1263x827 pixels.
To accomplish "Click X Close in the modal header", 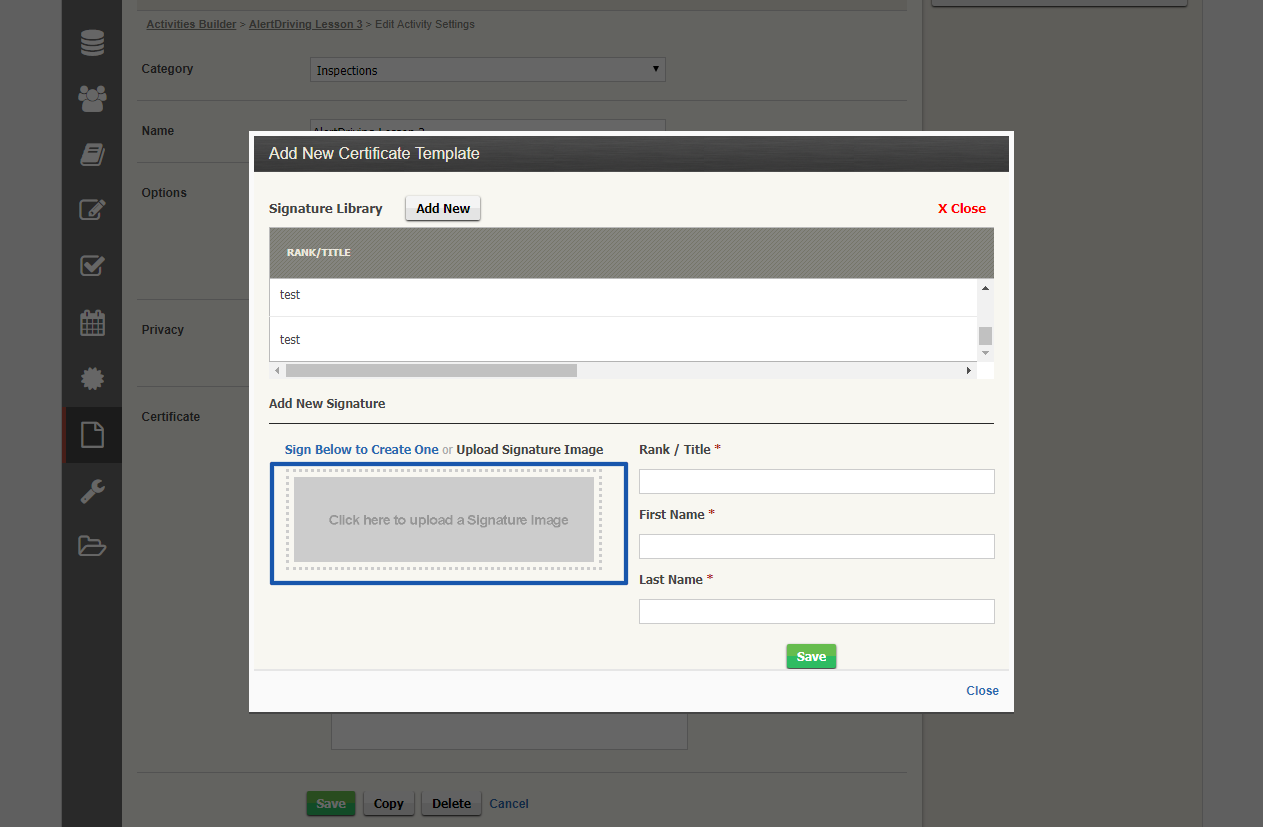I will (x=961, y=208).
